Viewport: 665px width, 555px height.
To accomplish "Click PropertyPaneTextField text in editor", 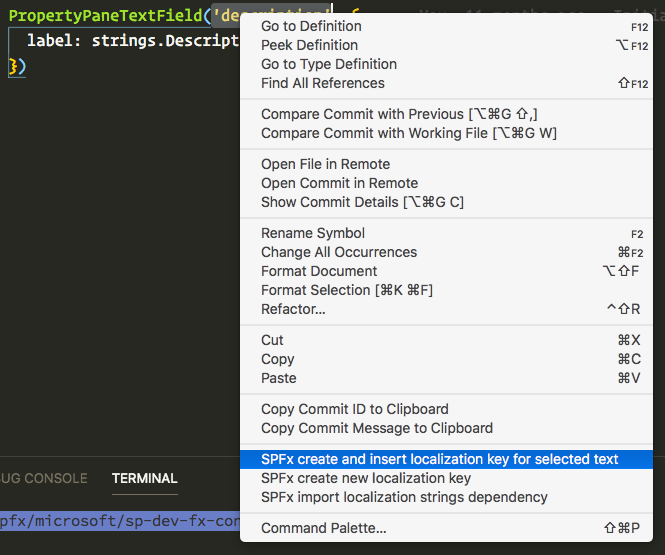I will 106,16.
